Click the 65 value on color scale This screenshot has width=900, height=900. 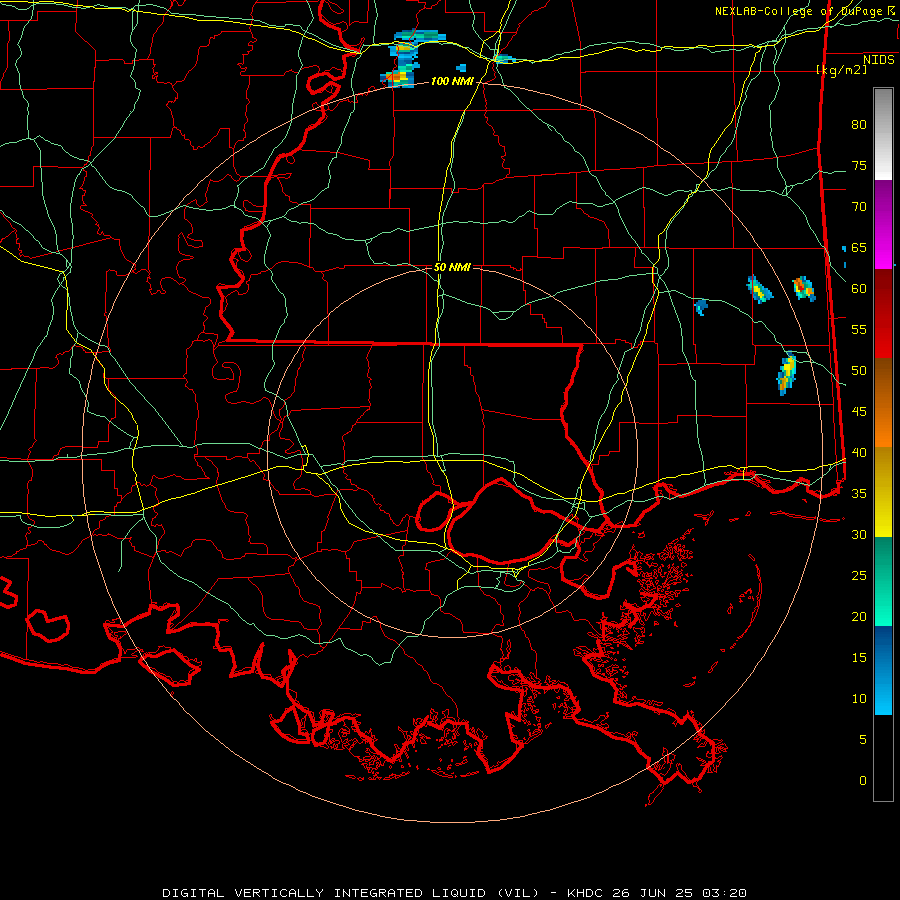pyautogui.click(x=859, y=247)
